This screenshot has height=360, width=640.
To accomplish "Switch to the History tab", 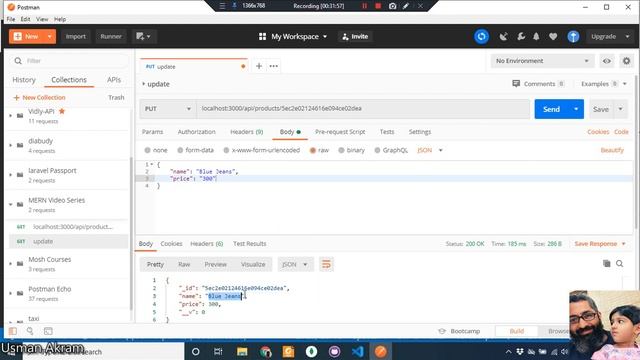I will point(24,80).
